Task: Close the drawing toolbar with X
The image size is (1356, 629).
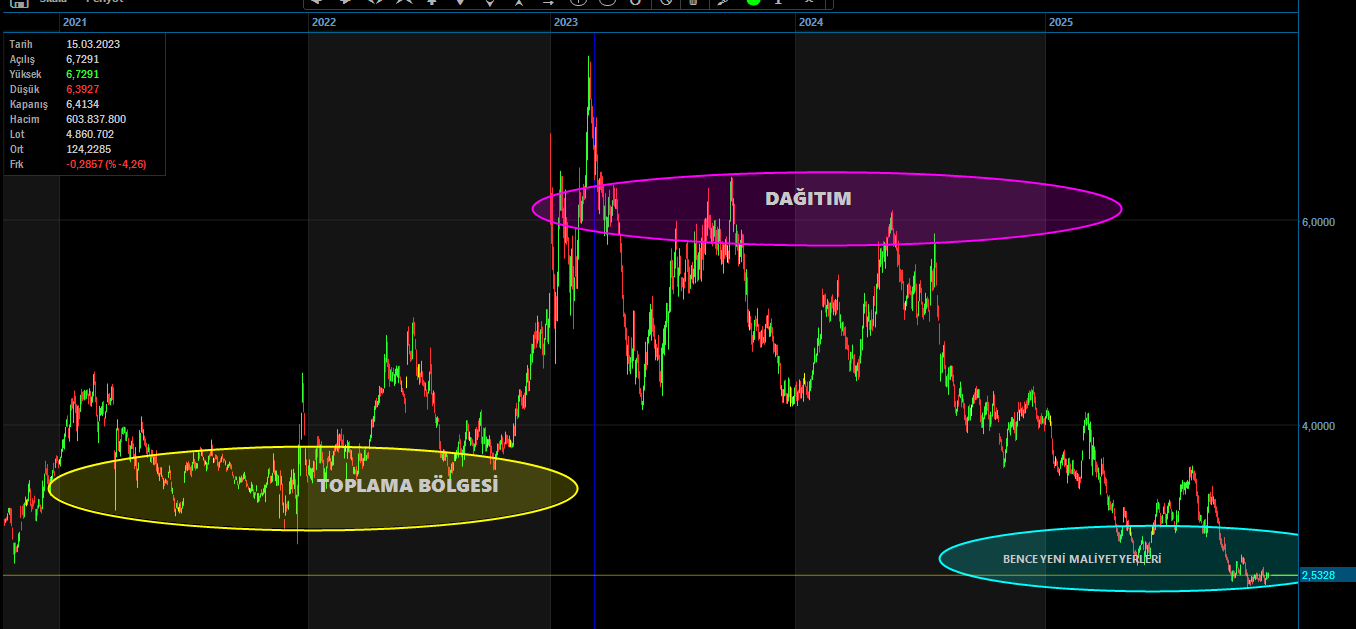Action: (808, 3)
